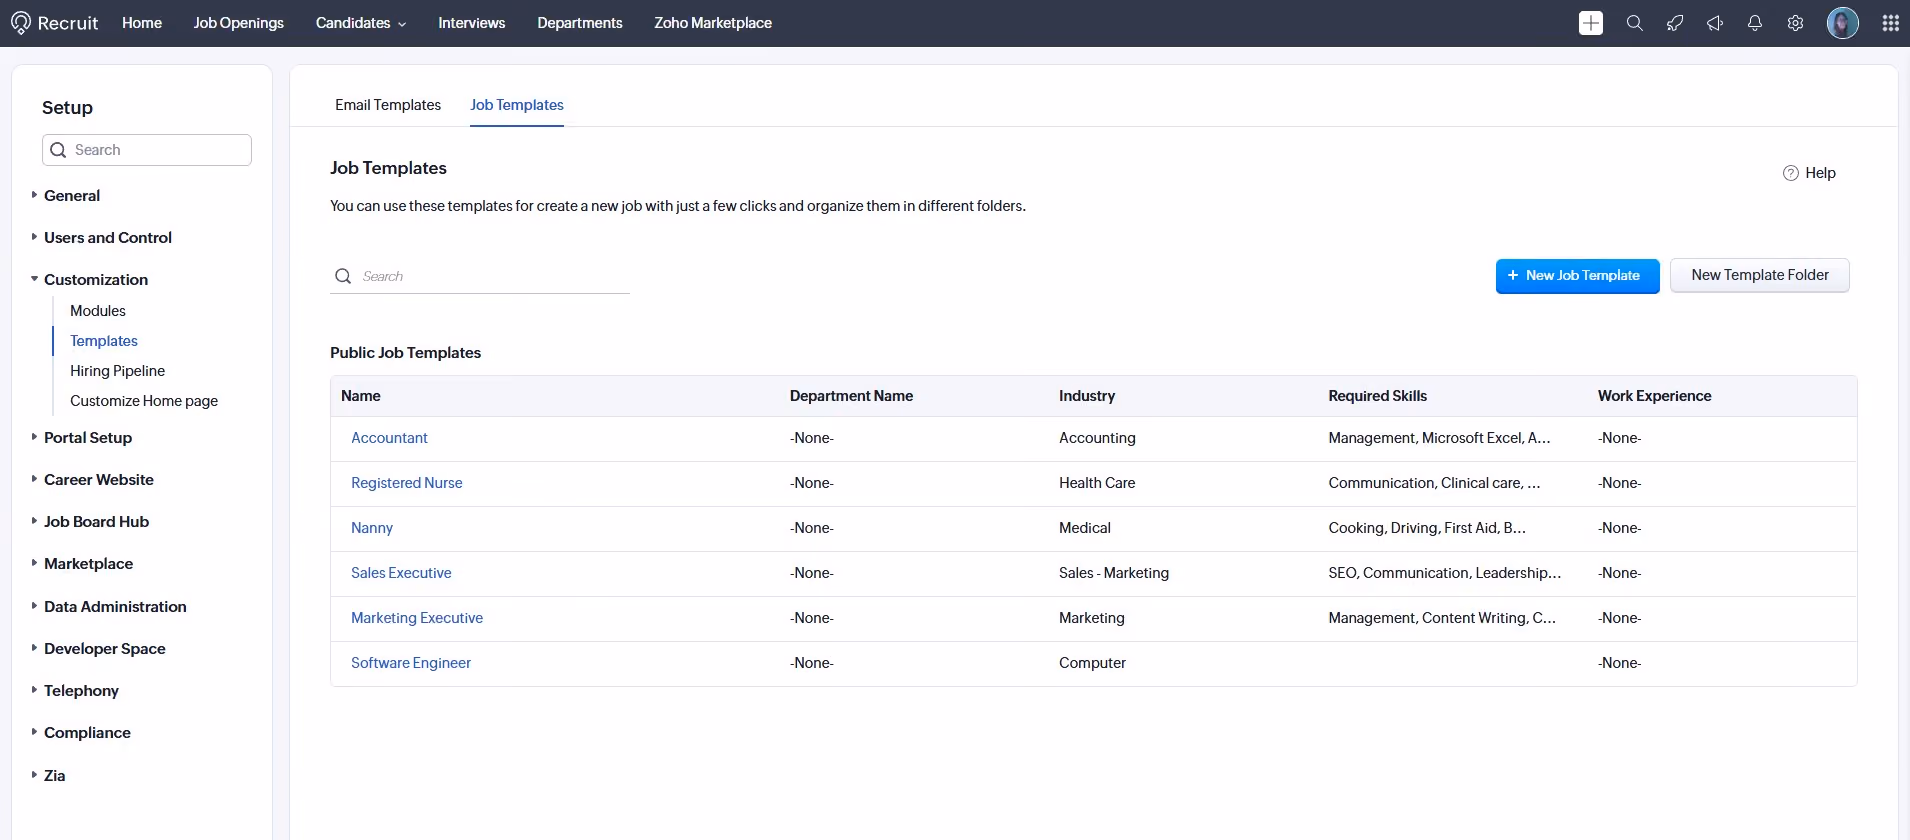Click the user profile avatar

coord(1843,23)
